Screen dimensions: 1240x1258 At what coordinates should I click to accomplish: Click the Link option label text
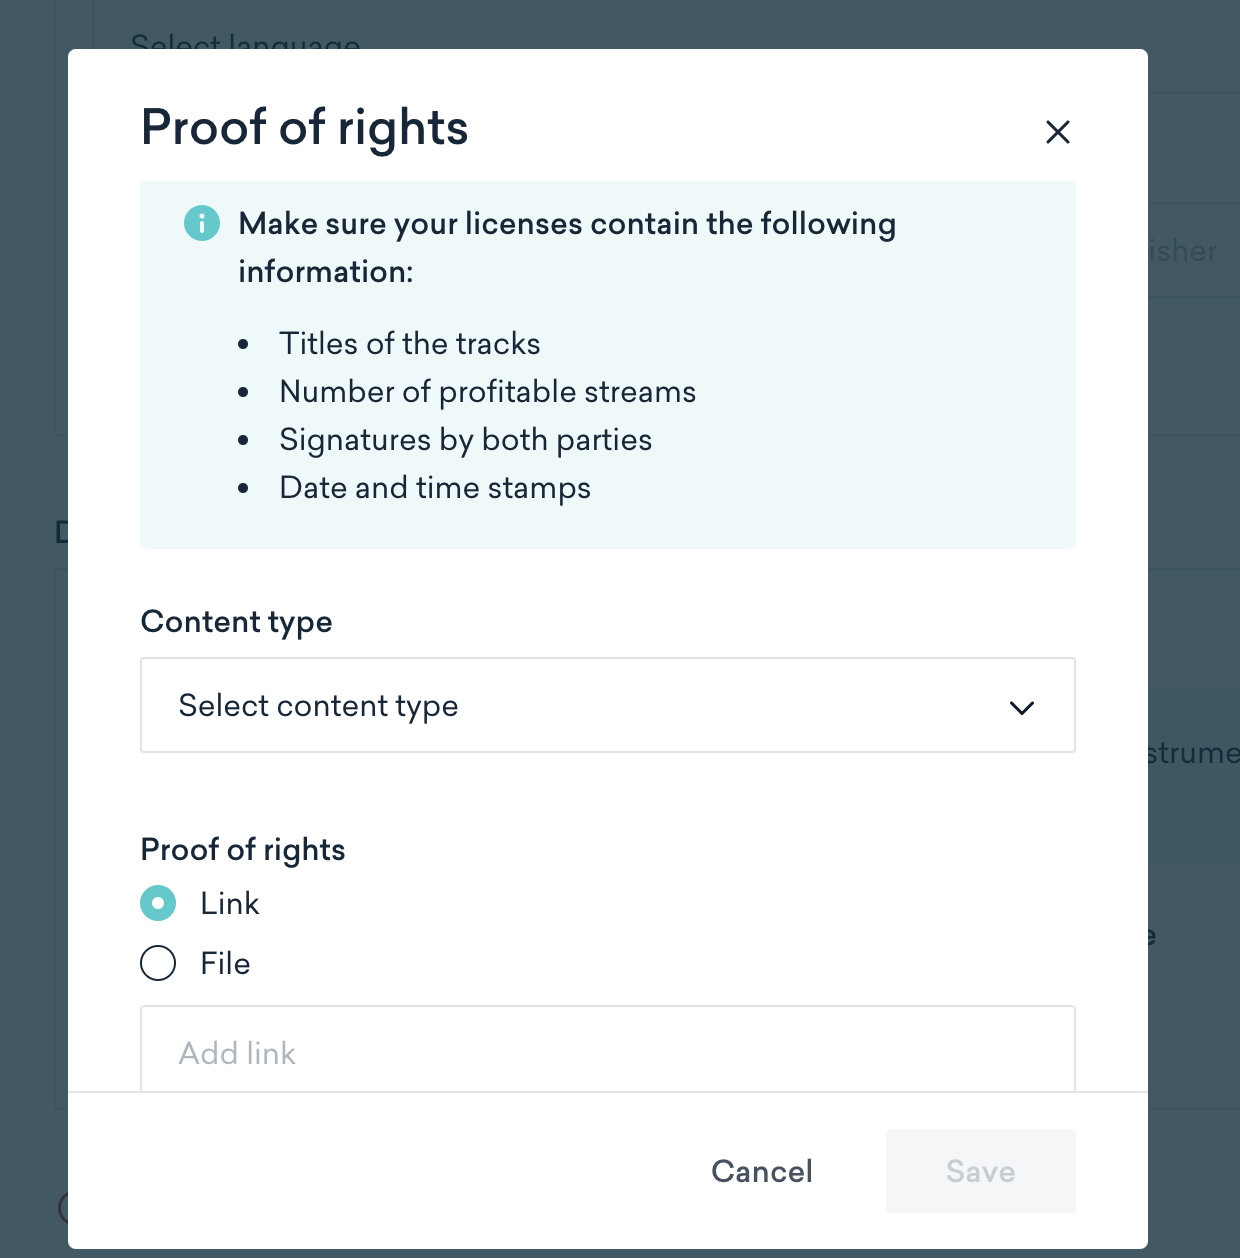pos(230,903)
